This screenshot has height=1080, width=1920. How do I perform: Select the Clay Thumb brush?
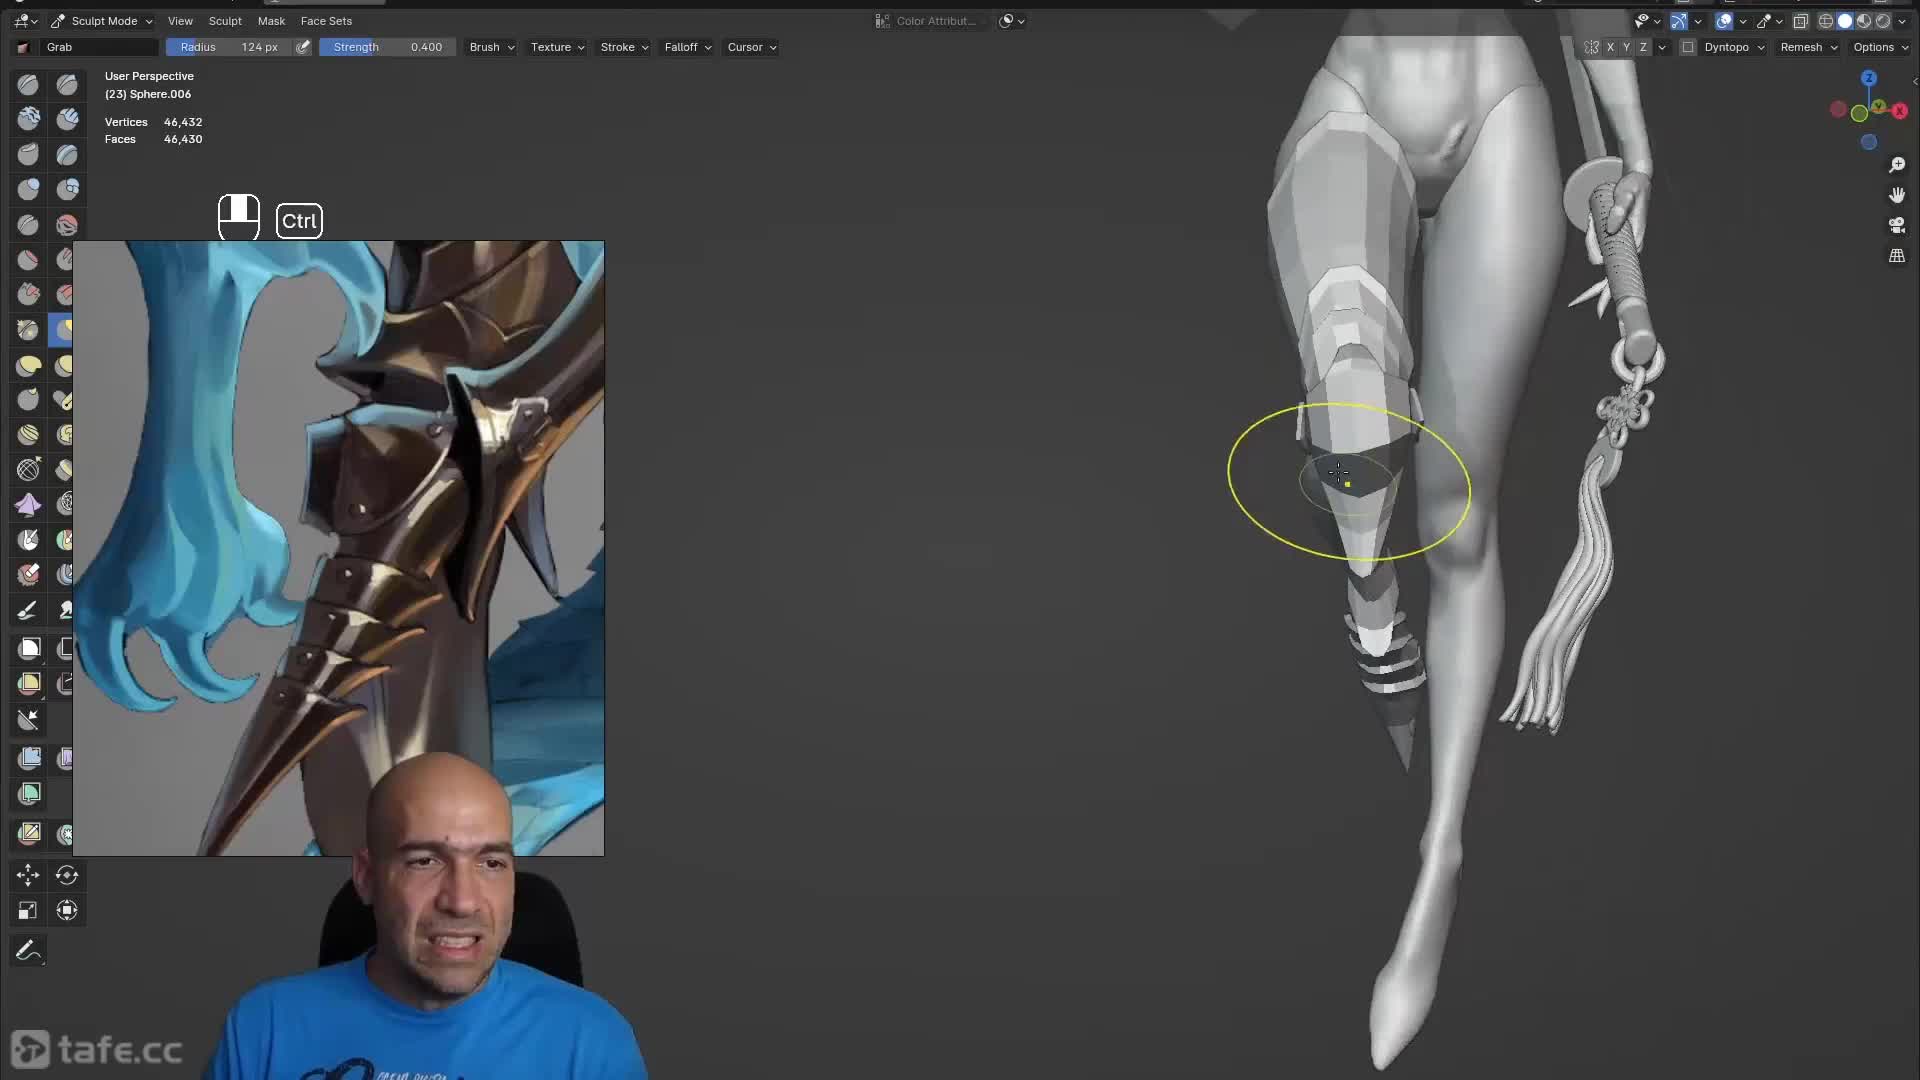pos(28,155)
